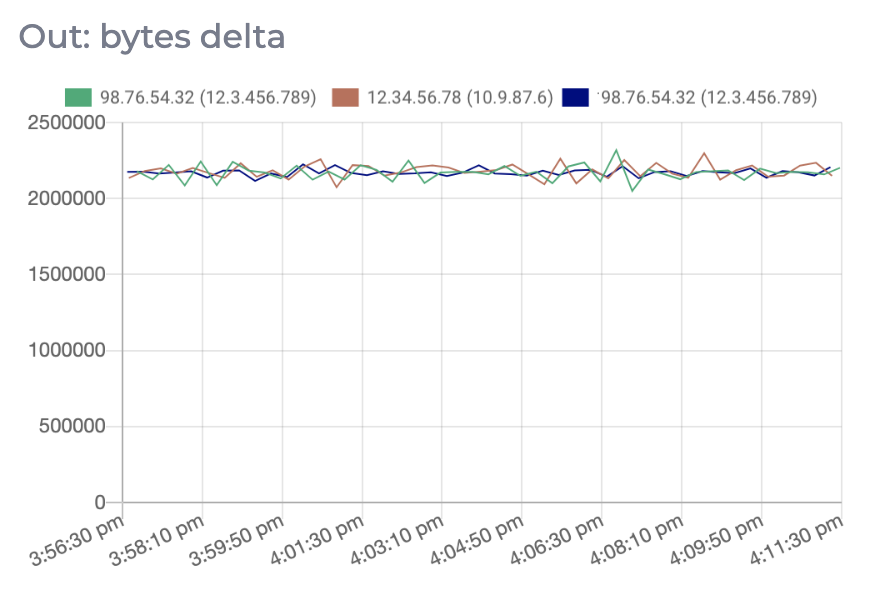878x606 pixels.
Task: Hide the navy series 98.76.54.32 legend label
Action: coord(707,97)
